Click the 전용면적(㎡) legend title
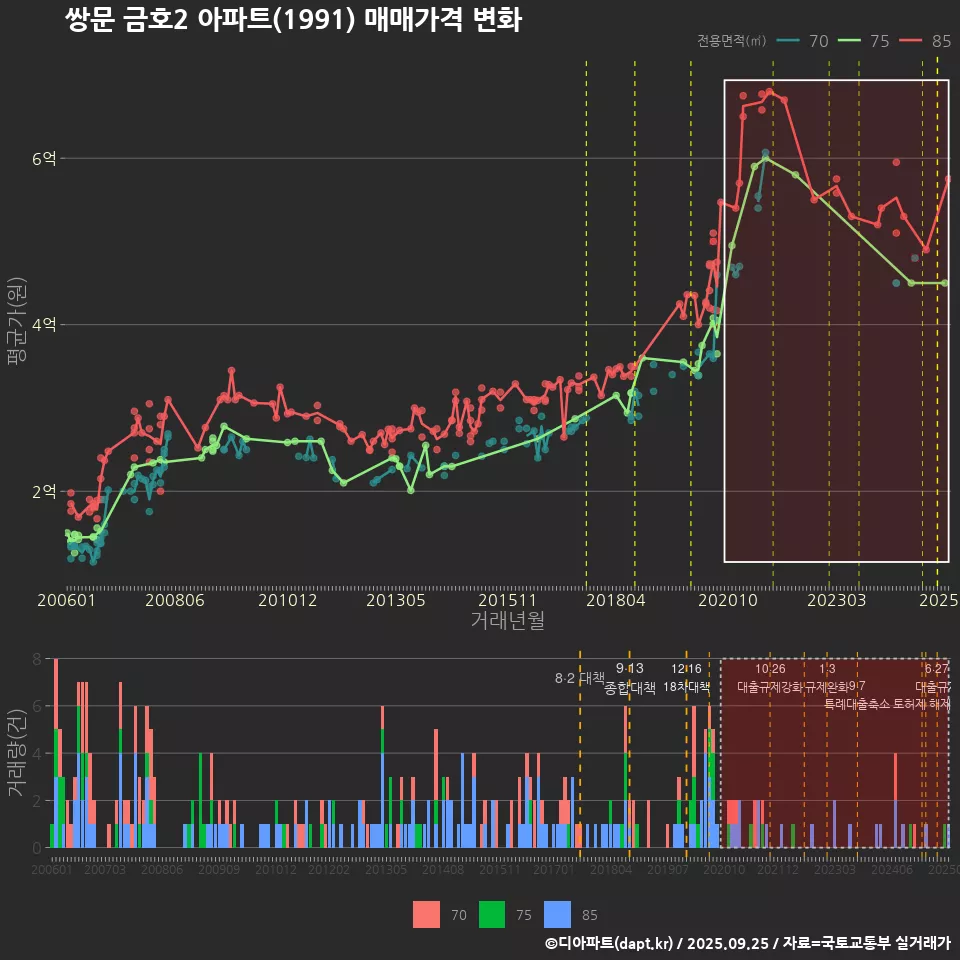The height and width of the screenshot is (960, 960). coord(731,41)
